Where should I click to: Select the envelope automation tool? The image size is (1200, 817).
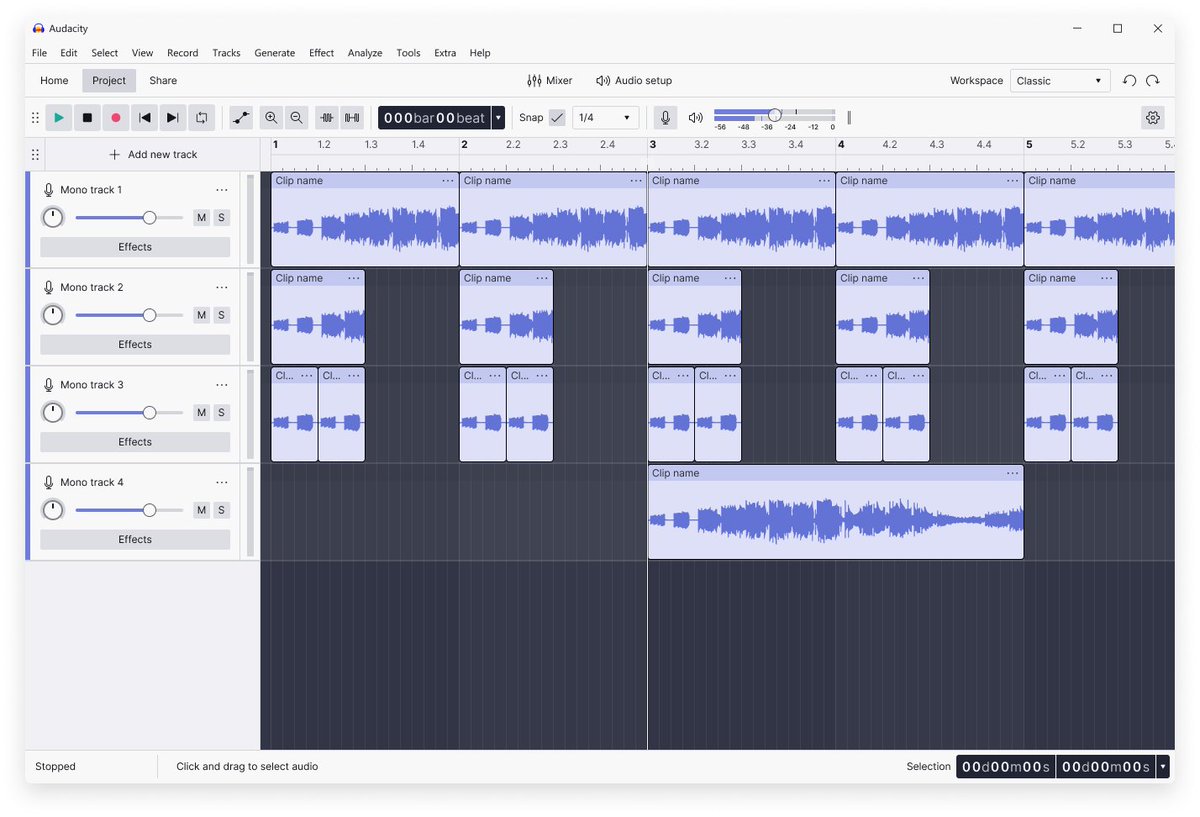pyautogui.click(x=241, y=118)
